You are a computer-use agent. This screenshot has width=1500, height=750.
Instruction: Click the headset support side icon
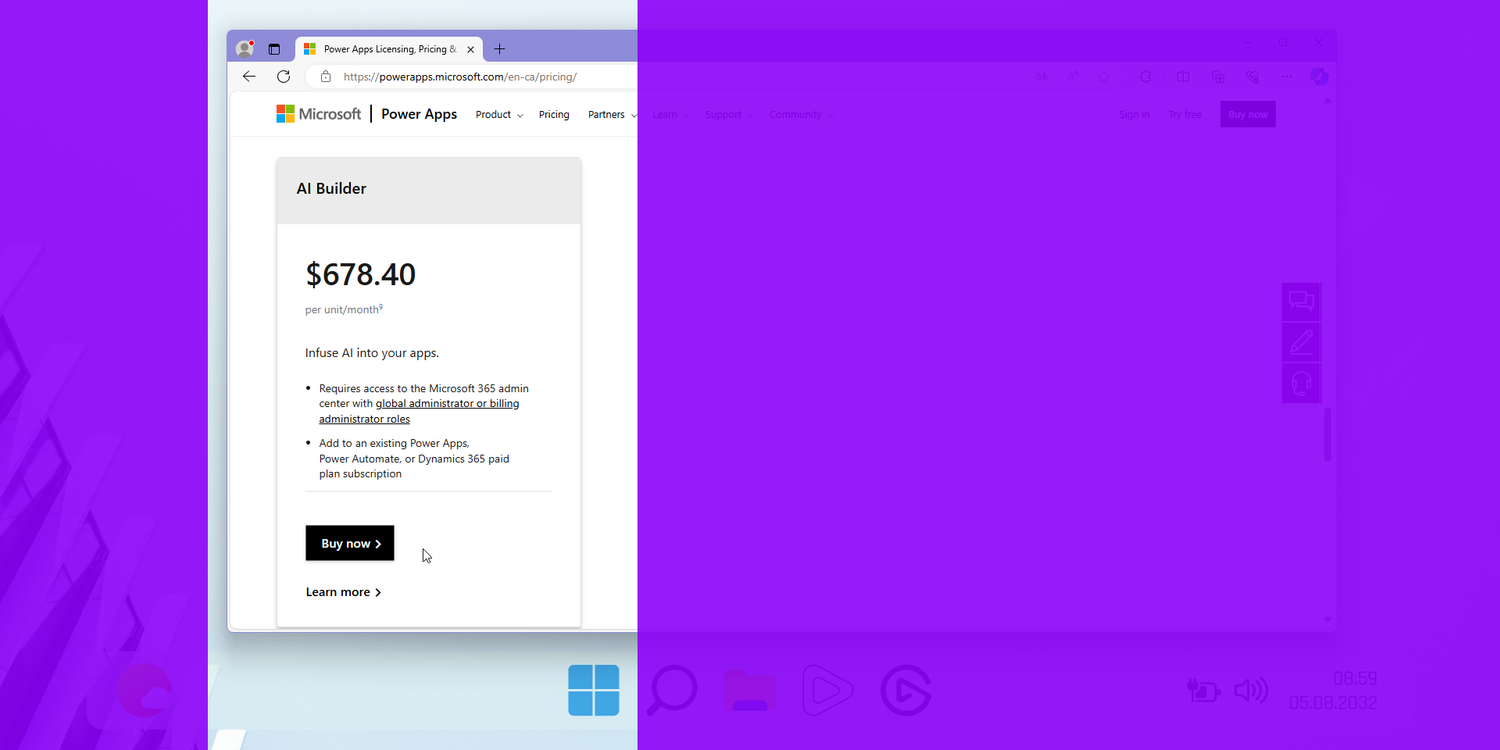click(x=1301, y=383)
